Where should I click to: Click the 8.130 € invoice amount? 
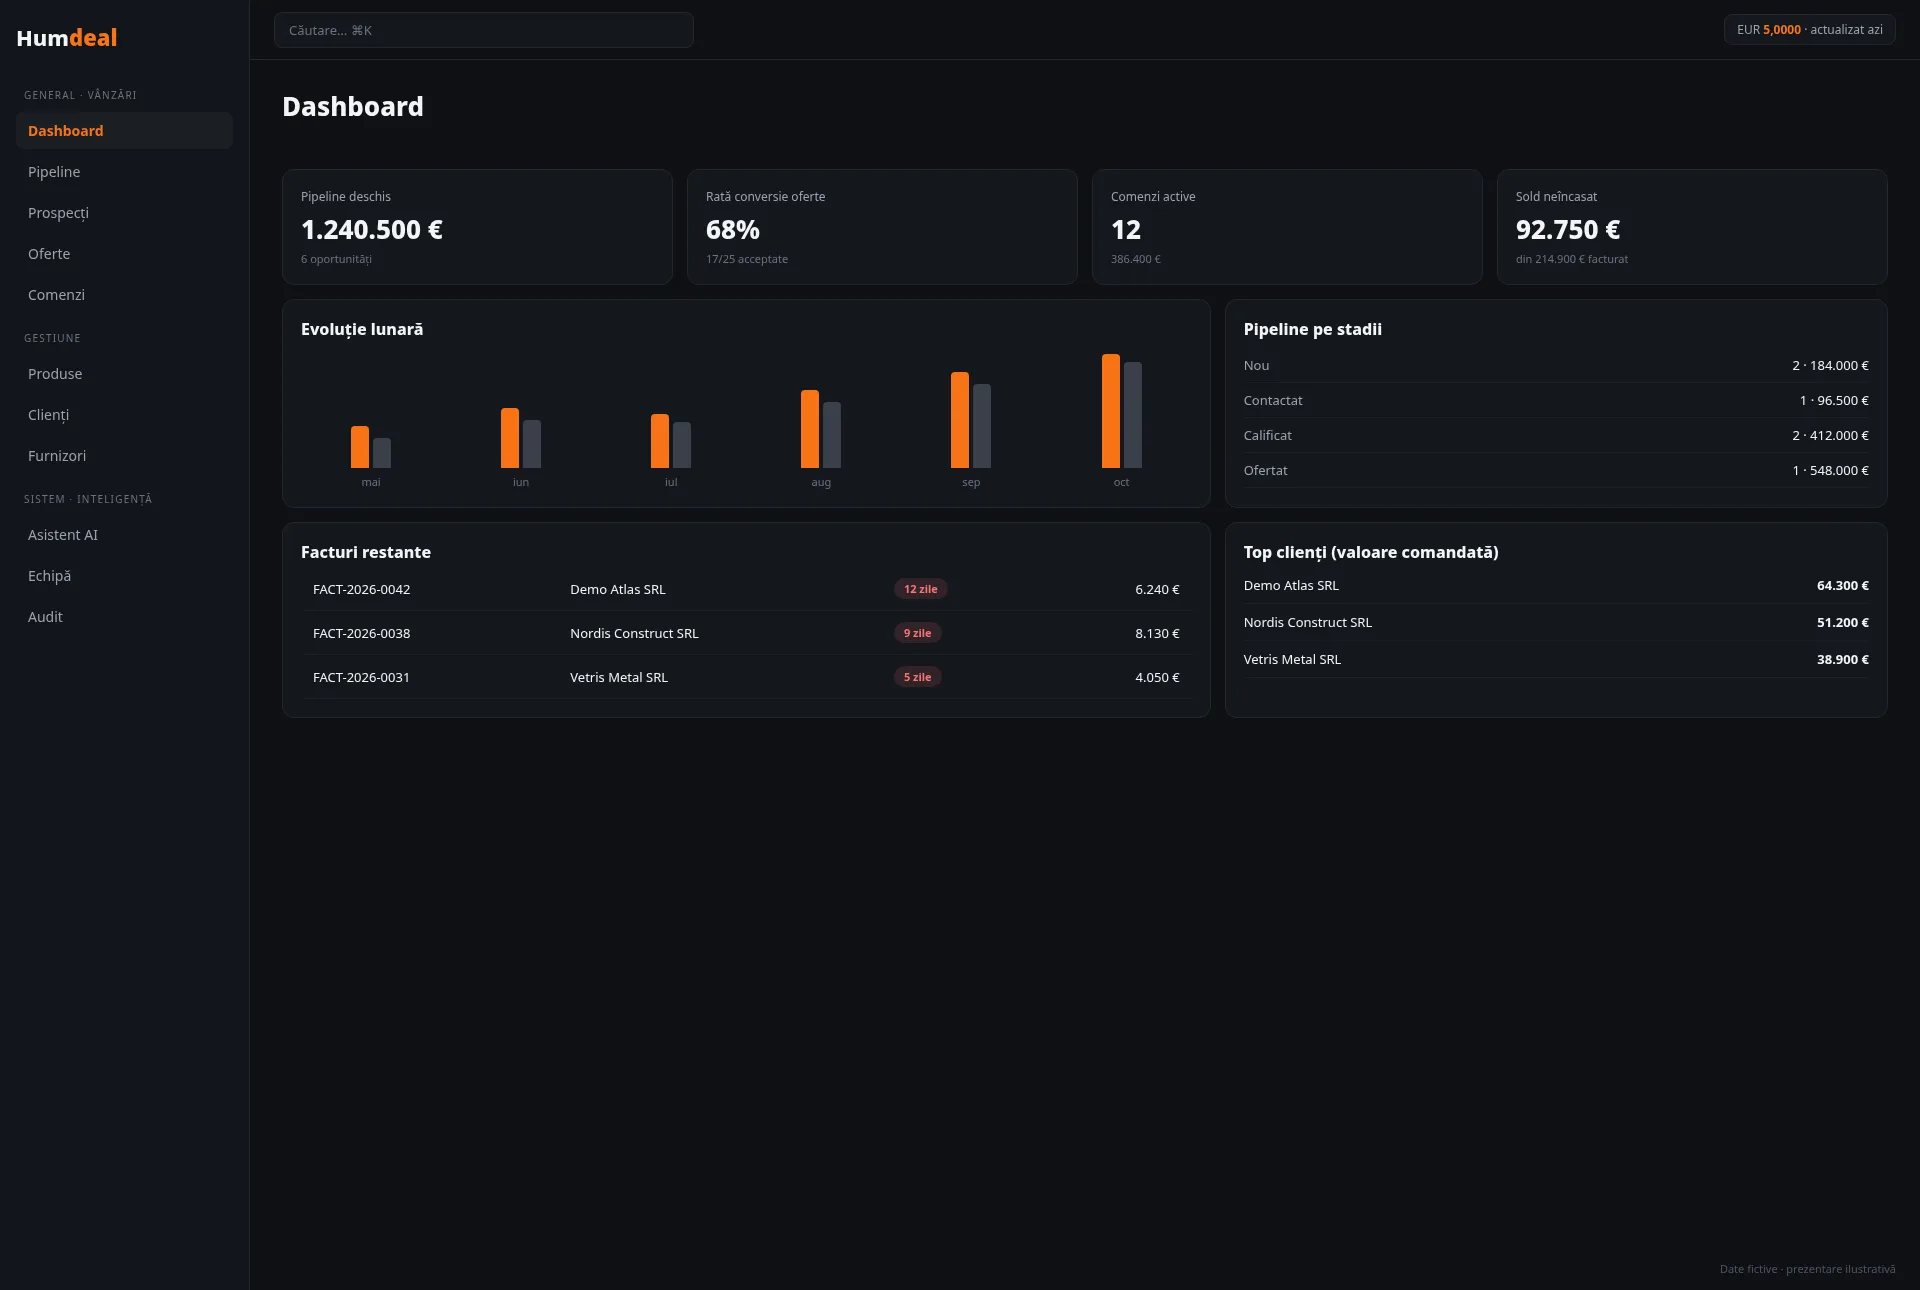(1157, 634)
